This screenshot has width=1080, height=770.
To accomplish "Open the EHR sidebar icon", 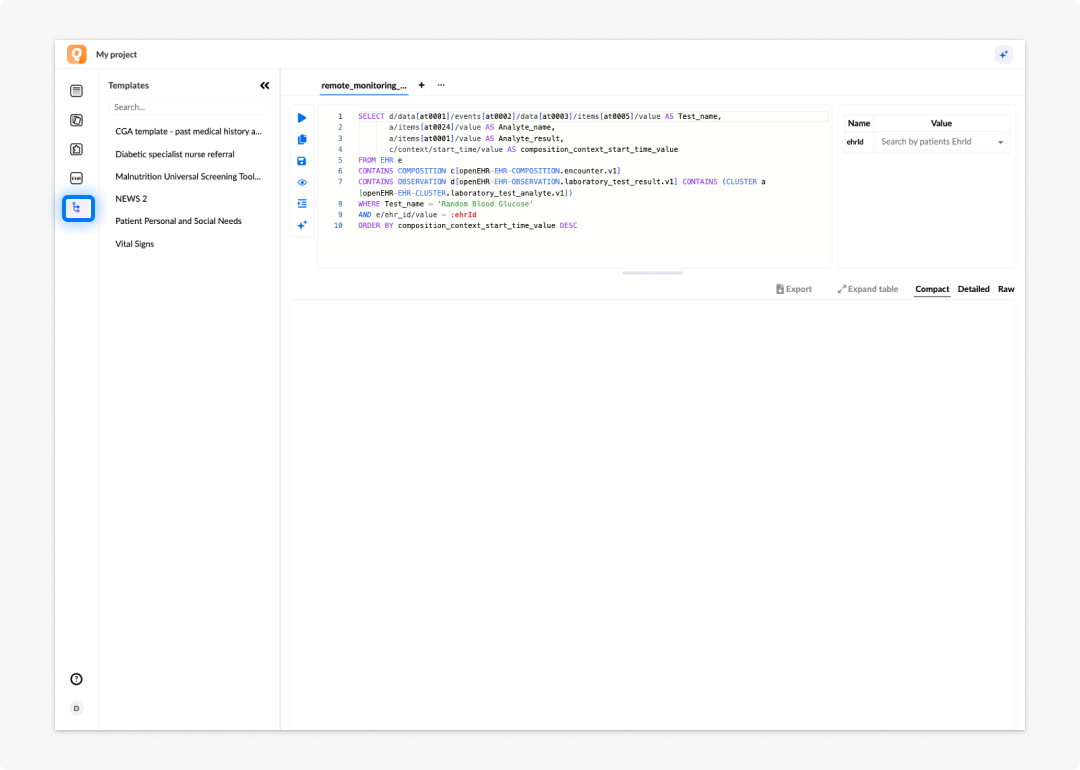I will [x=76, y=178].
